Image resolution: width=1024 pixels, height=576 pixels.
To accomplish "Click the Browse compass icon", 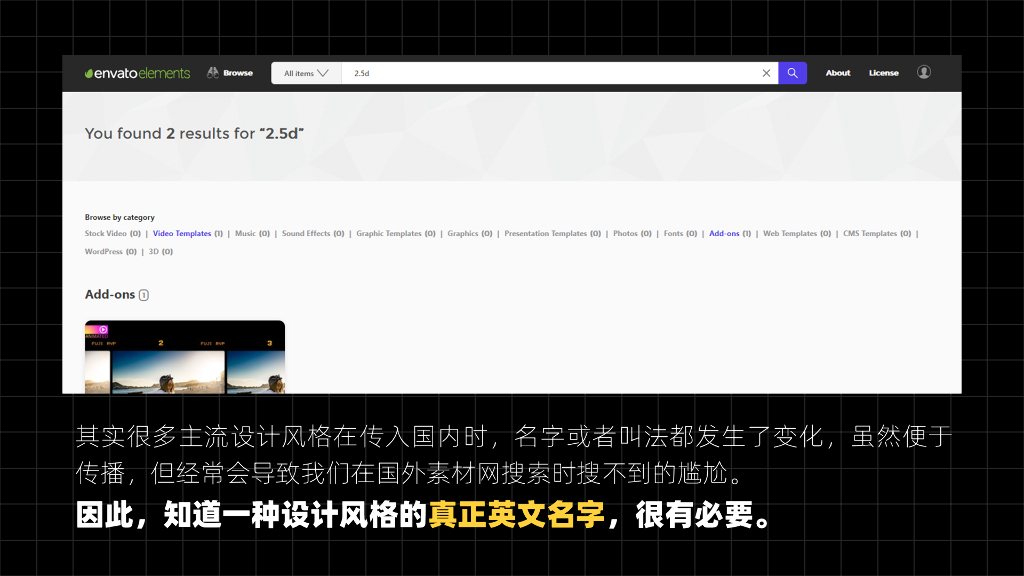I will [x=211, y=72].
